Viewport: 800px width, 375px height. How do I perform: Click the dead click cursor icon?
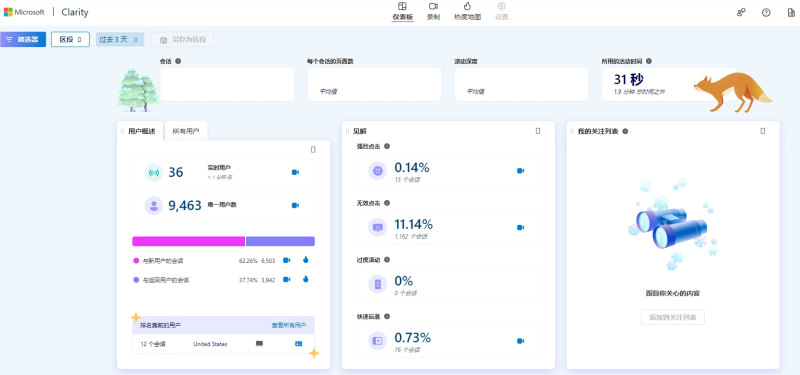point(378,227)
